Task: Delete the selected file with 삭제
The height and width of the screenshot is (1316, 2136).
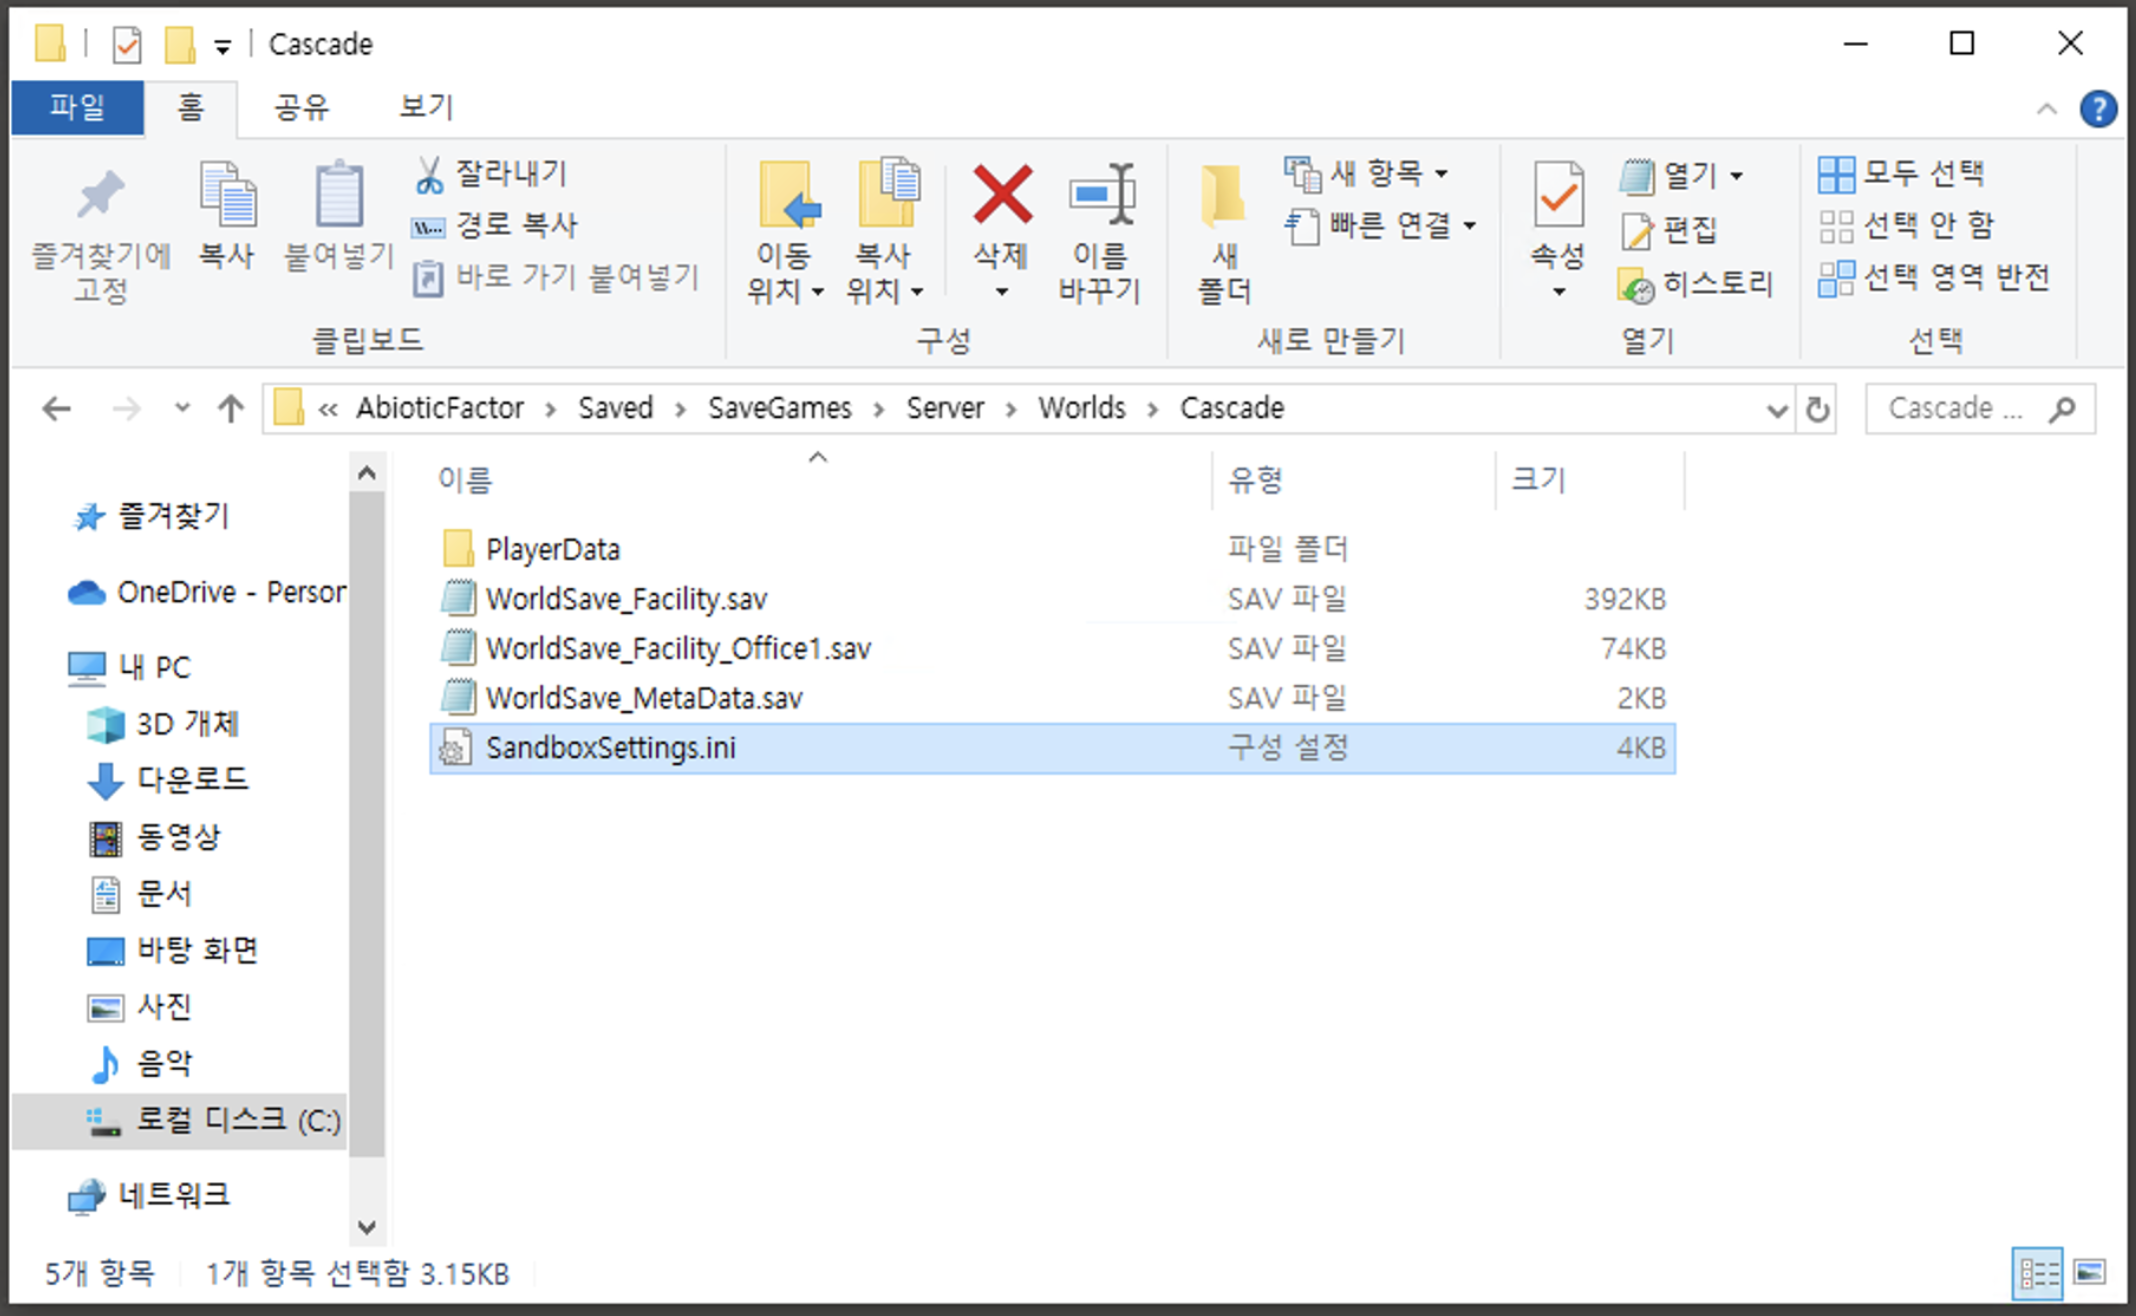Action: tap(1001, 216)
